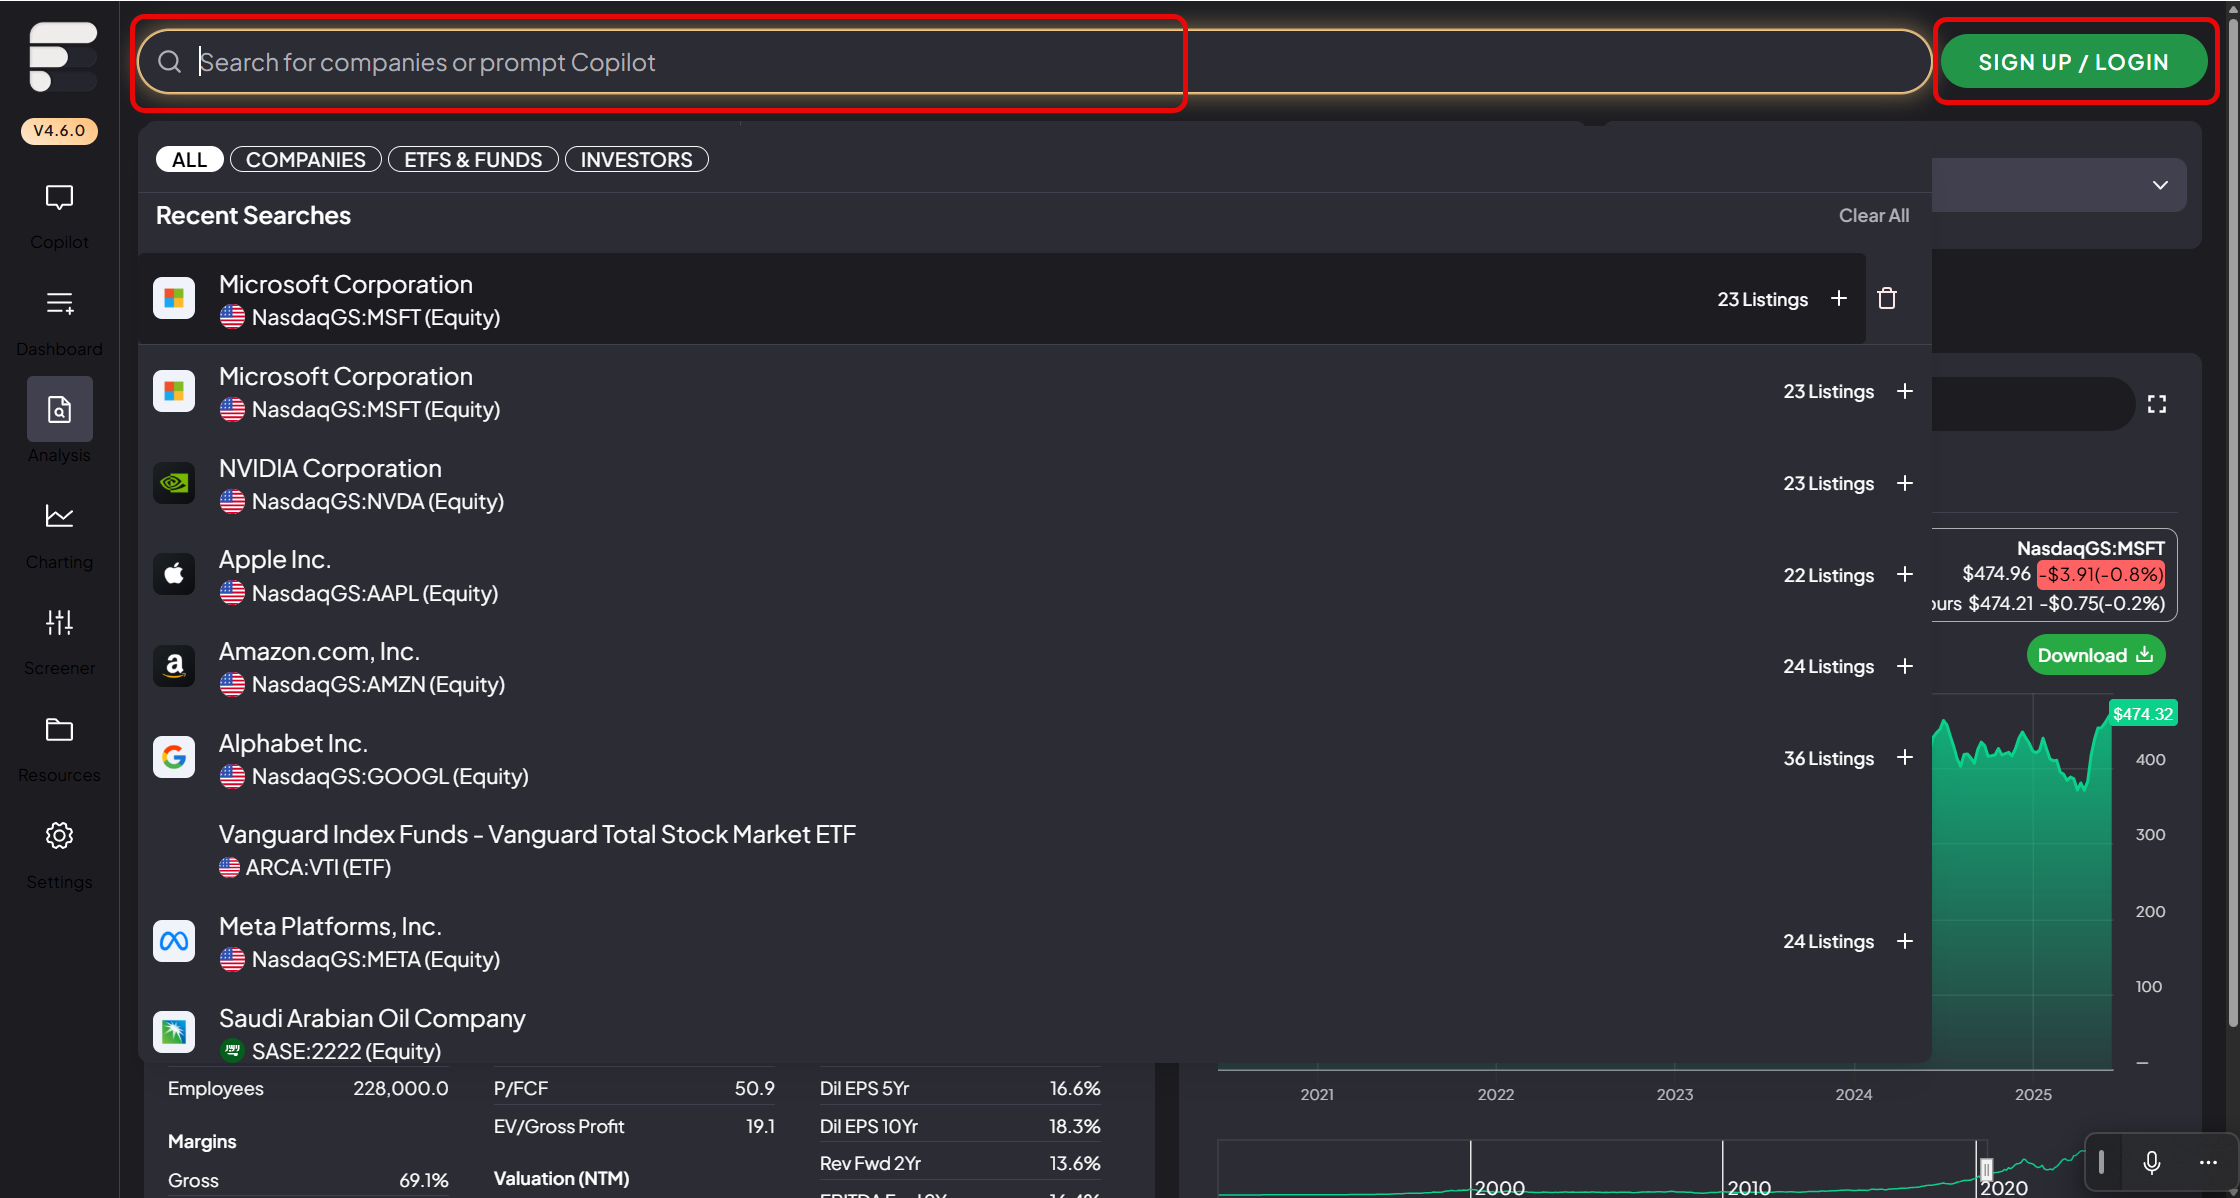2240x1198 pixels.
Task: Click the Employees 228,000.0 value
Action: (x=400, y=1088)
